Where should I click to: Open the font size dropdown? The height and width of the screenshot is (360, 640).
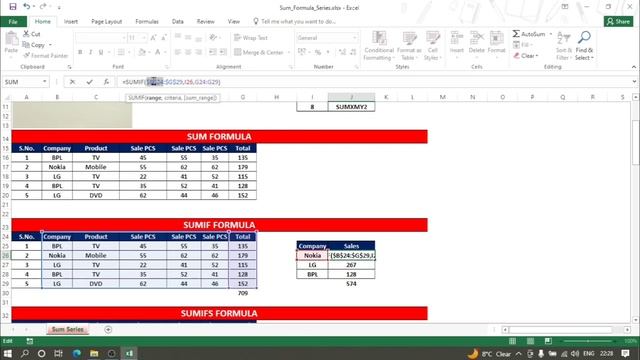(x=144, y=38)
